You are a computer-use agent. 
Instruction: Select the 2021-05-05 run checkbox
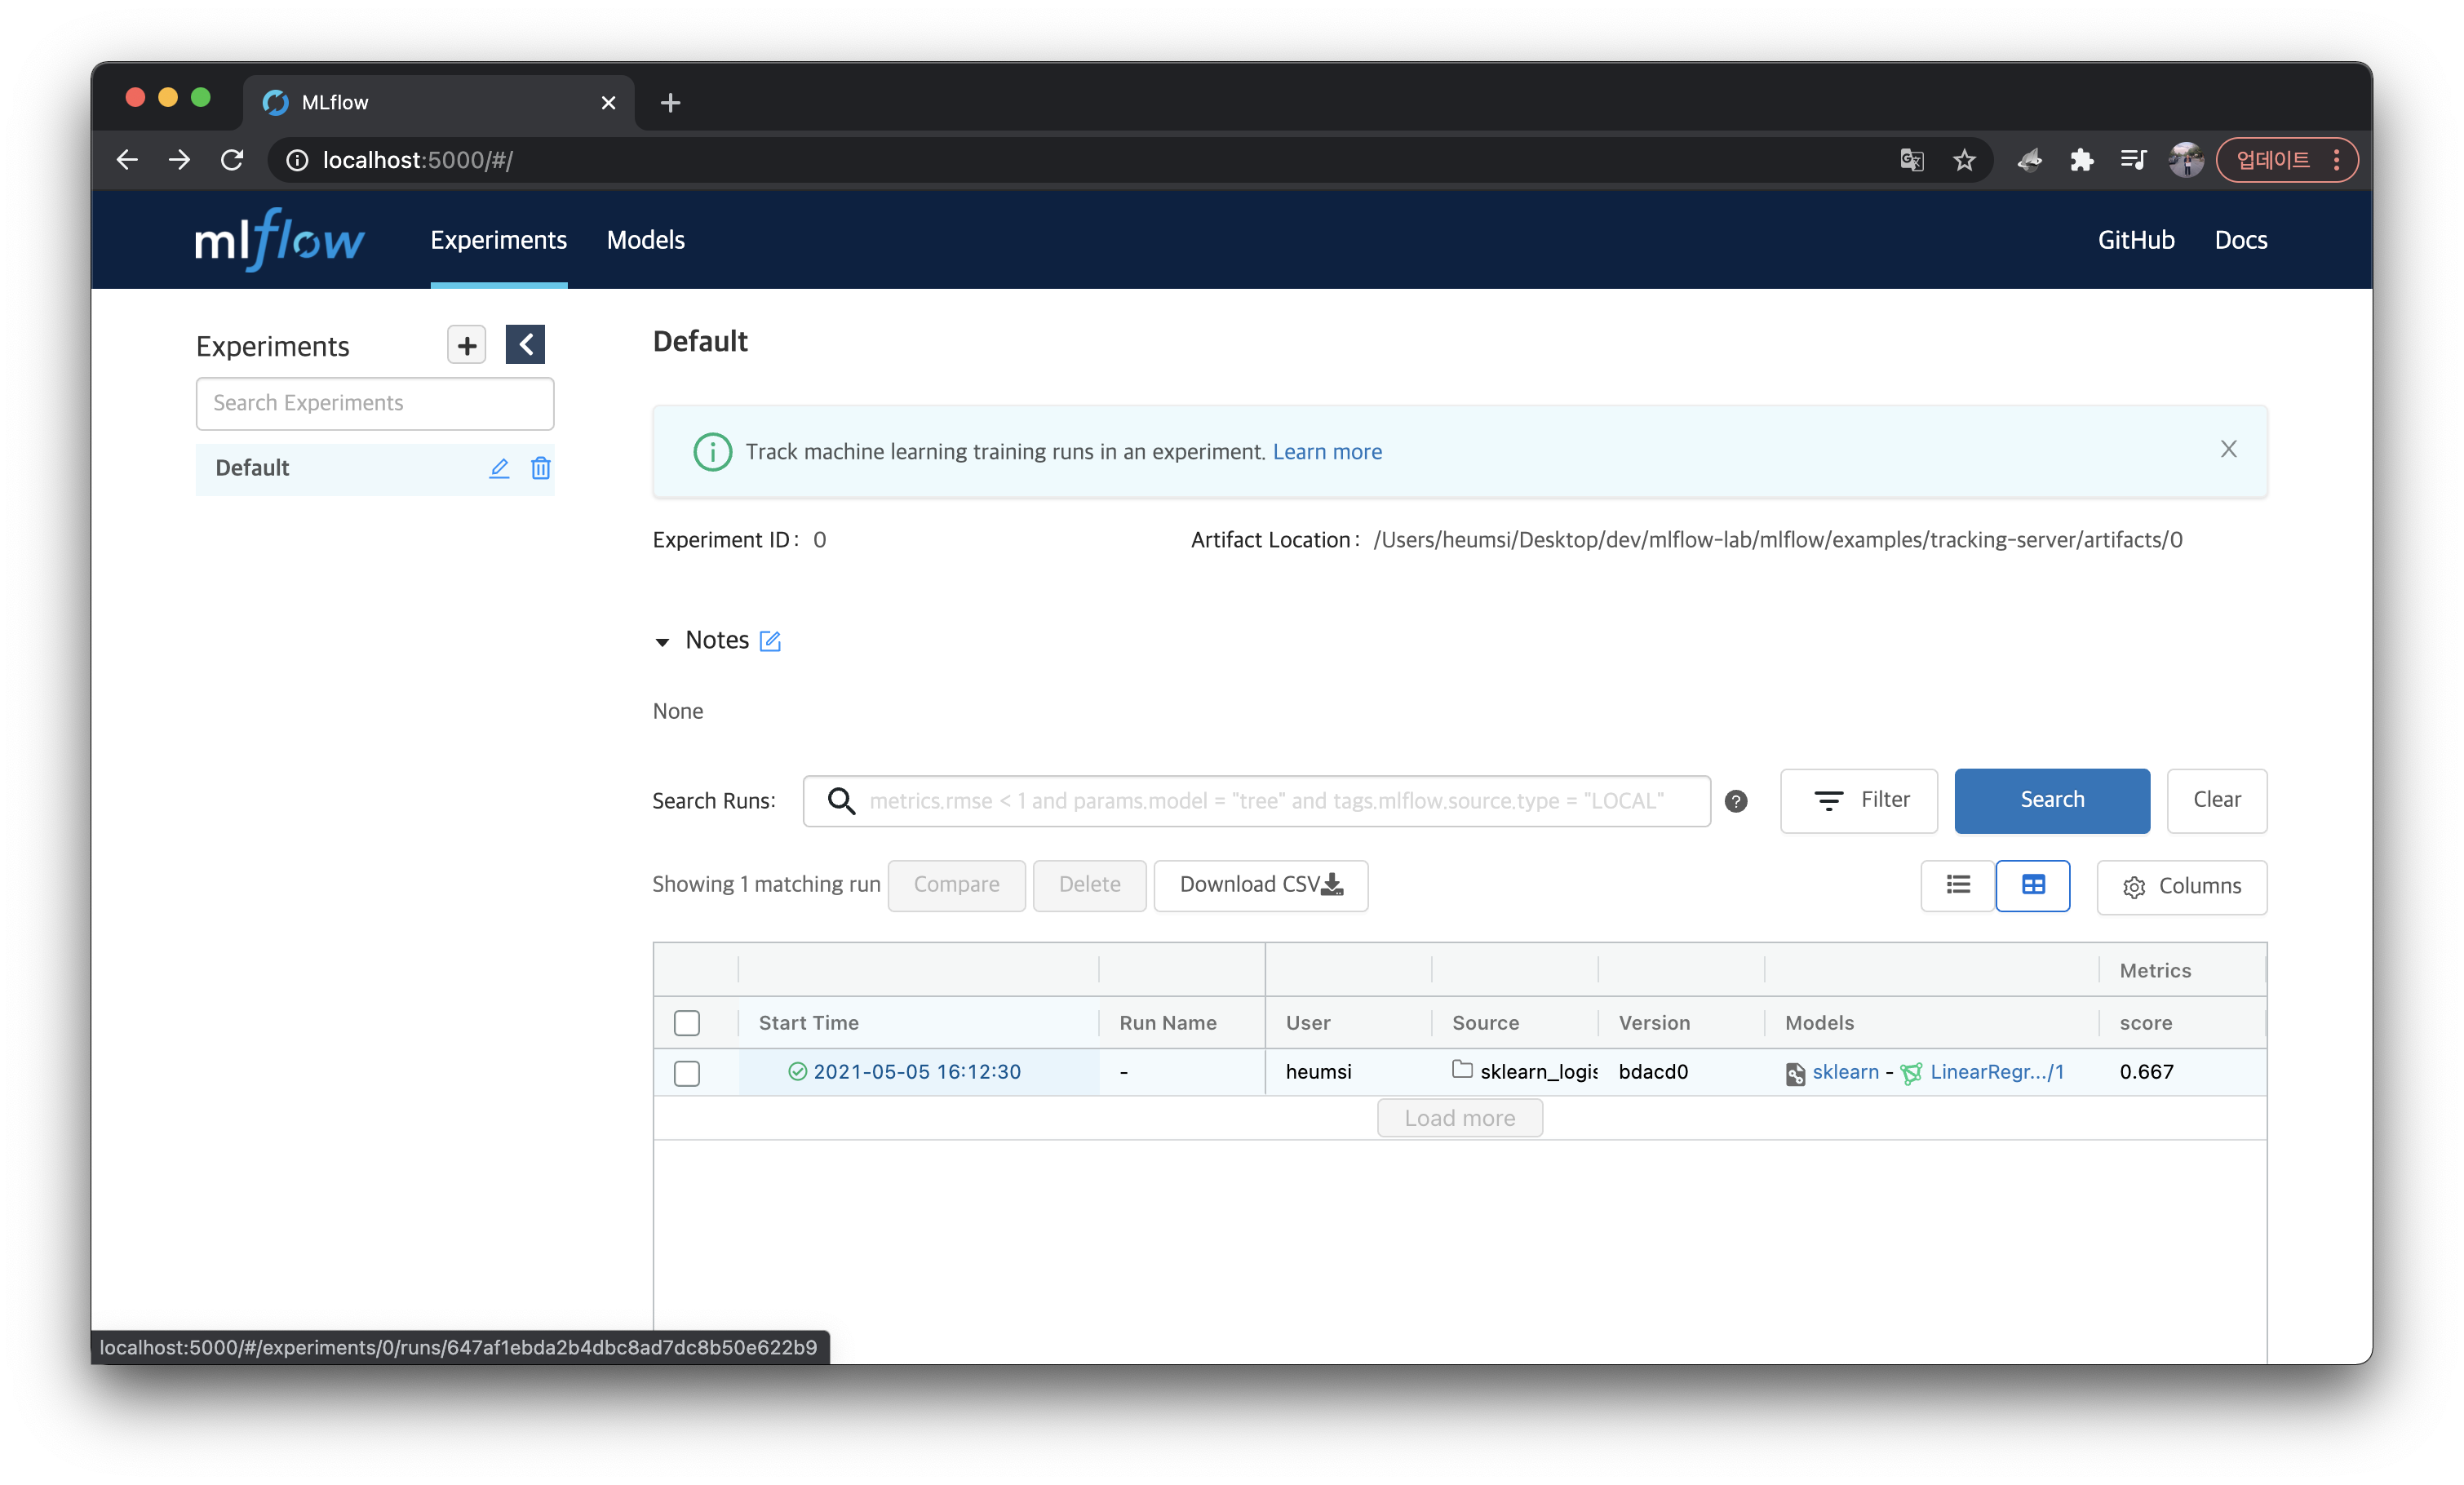[x=687, y=1073]
